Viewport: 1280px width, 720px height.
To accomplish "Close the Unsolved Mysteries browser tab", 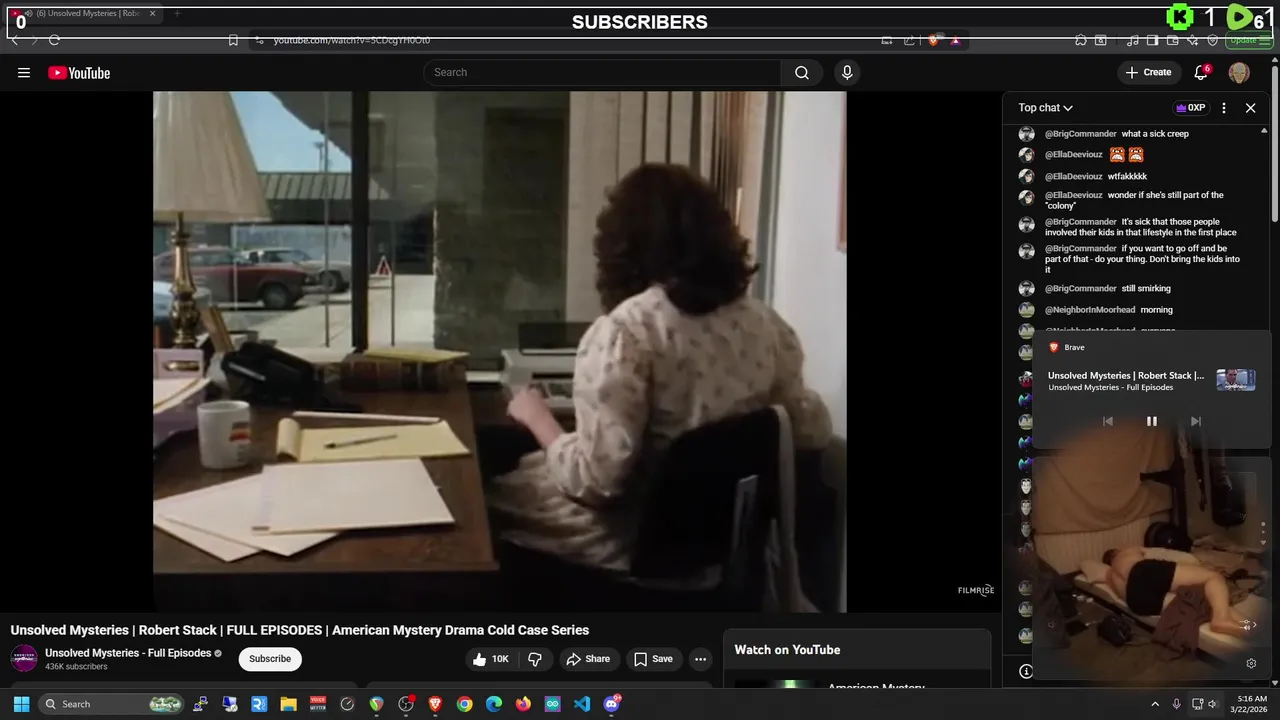I will tap(153, 13).
